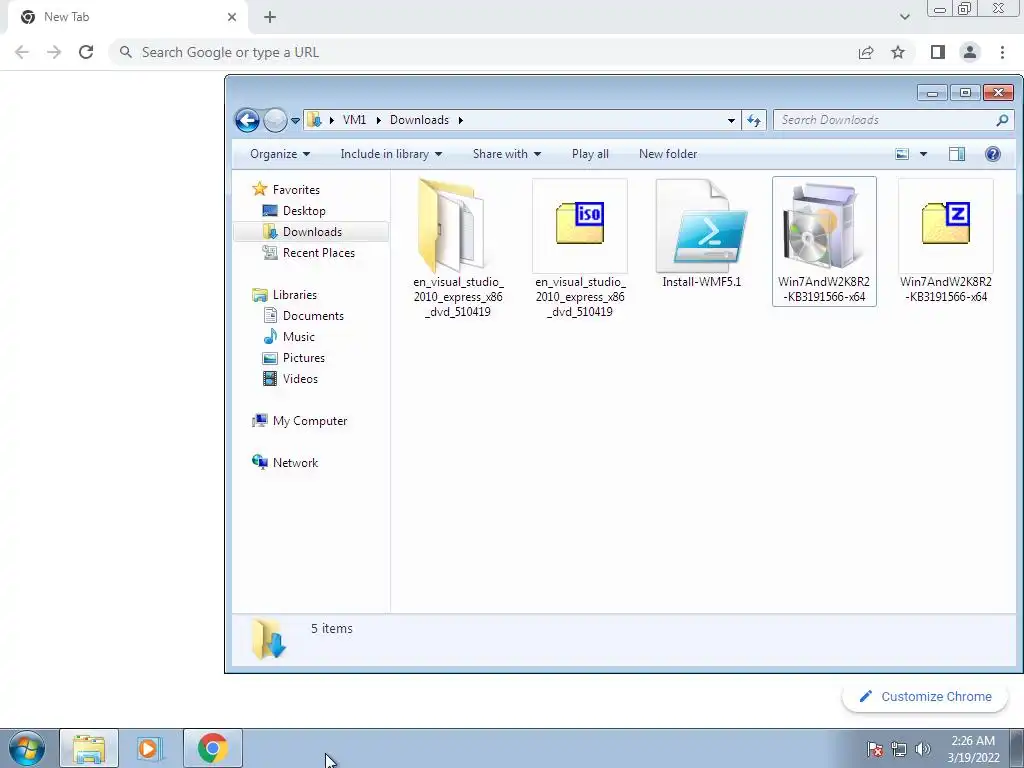Minimize the Downloads Explorer window

(x=932, y=93)
